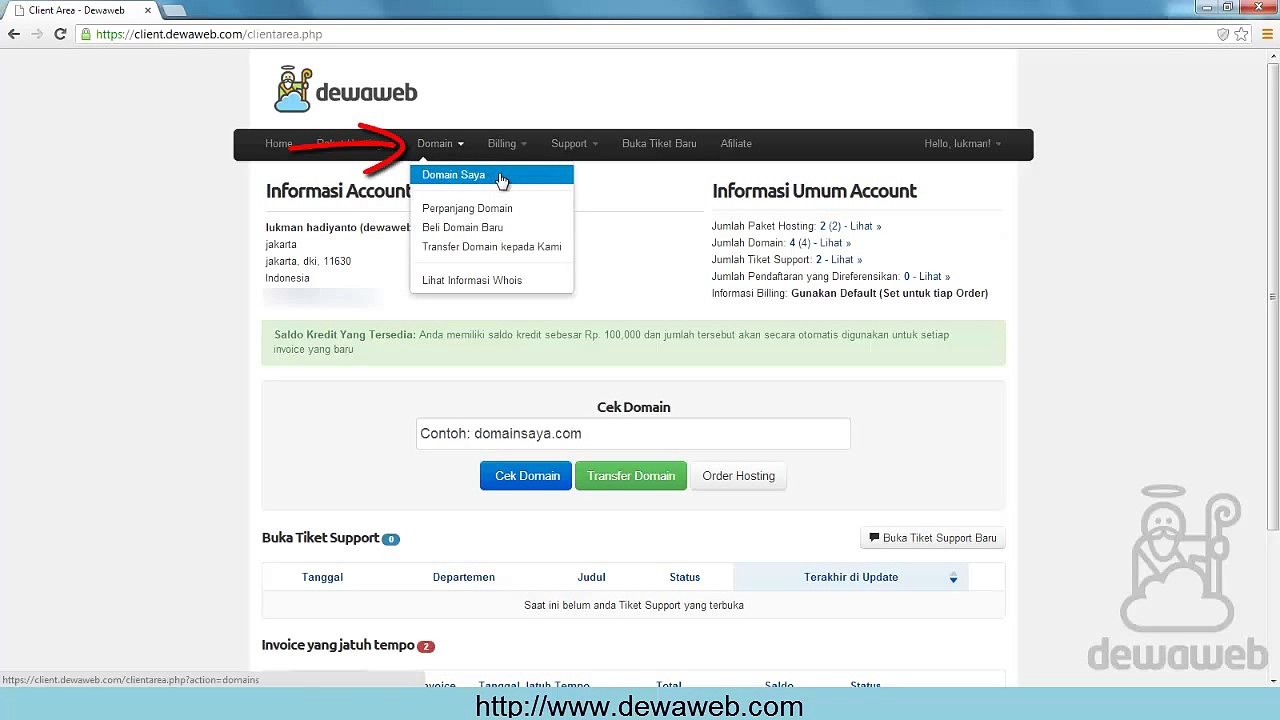
Task: Choose Perpanjang Domain
Action: point(467,208)
